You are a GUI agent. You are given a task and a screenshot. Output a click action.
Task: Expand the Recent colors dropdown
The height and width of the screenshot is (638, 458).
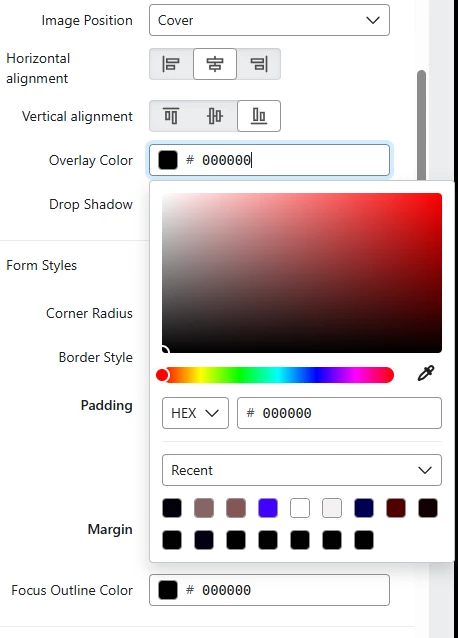[302, 470]
